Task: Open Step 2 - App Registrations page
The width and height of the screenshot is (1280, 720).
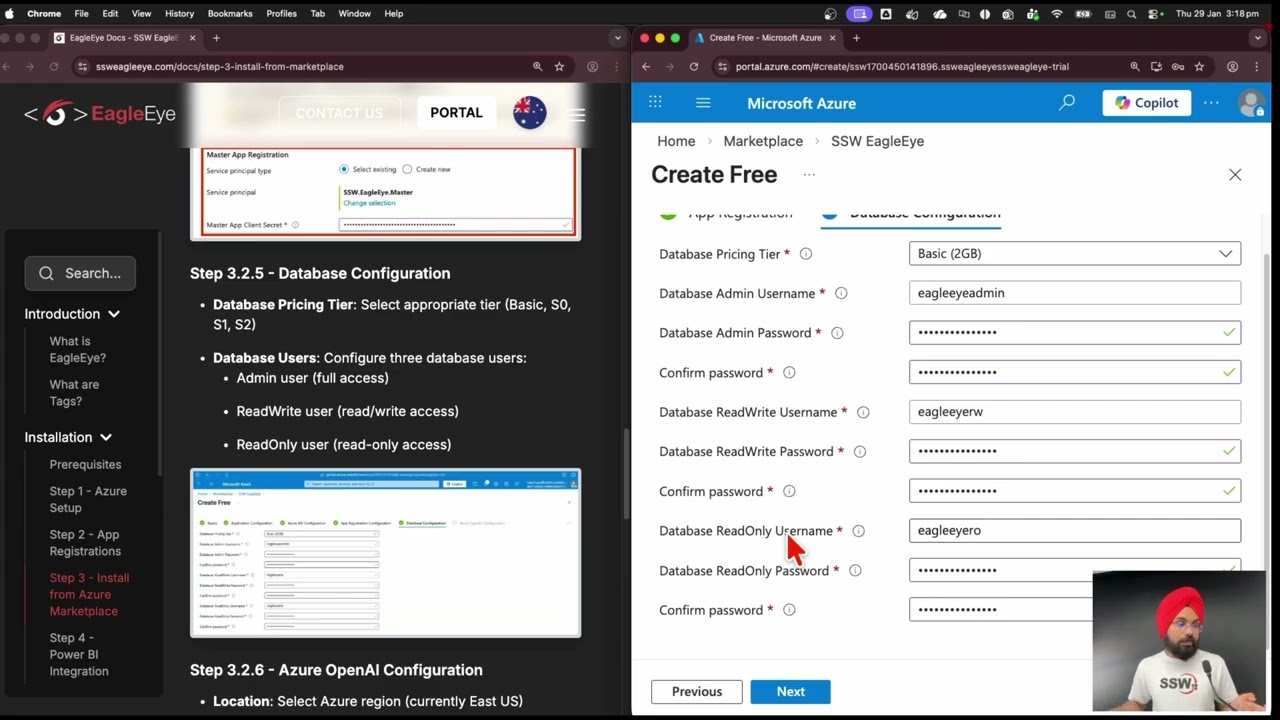Action: pos(85,543)
